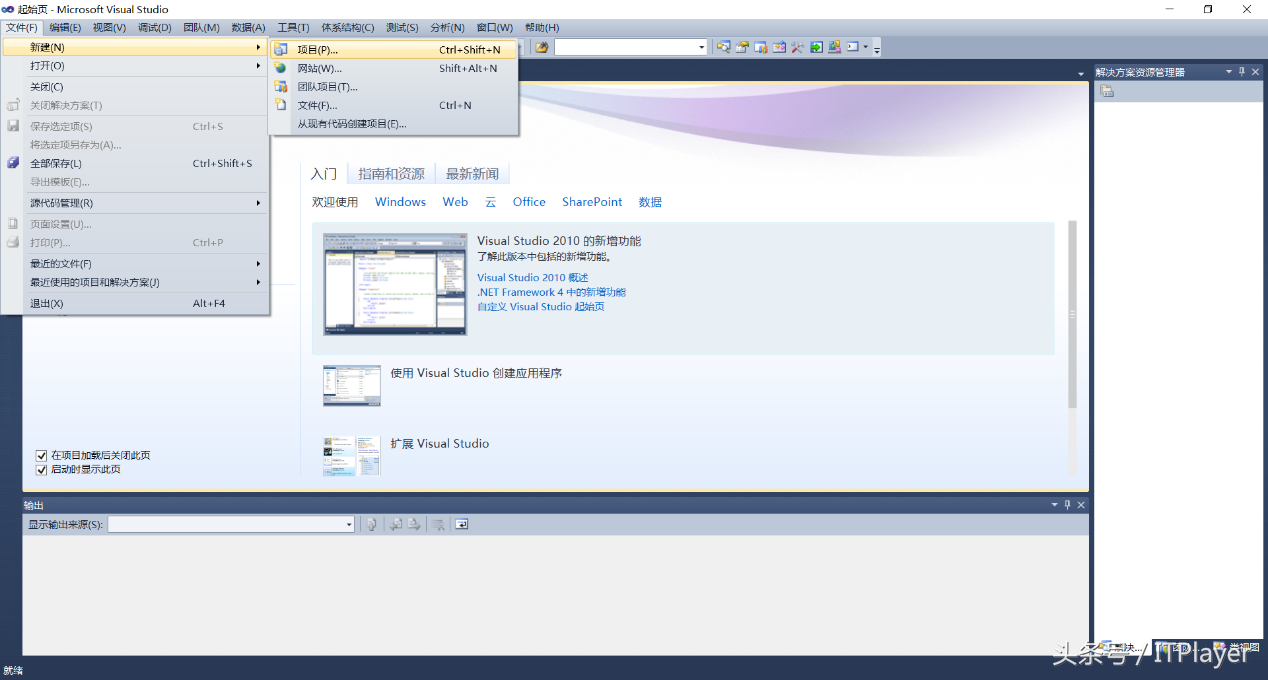Expand the Open (打开) submenu

point(136,65)
